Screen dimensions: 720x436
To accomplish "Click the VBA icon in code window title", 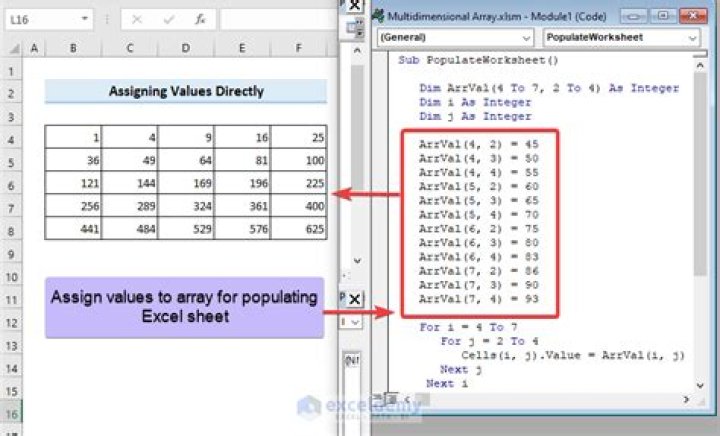I will coord(378,16).
